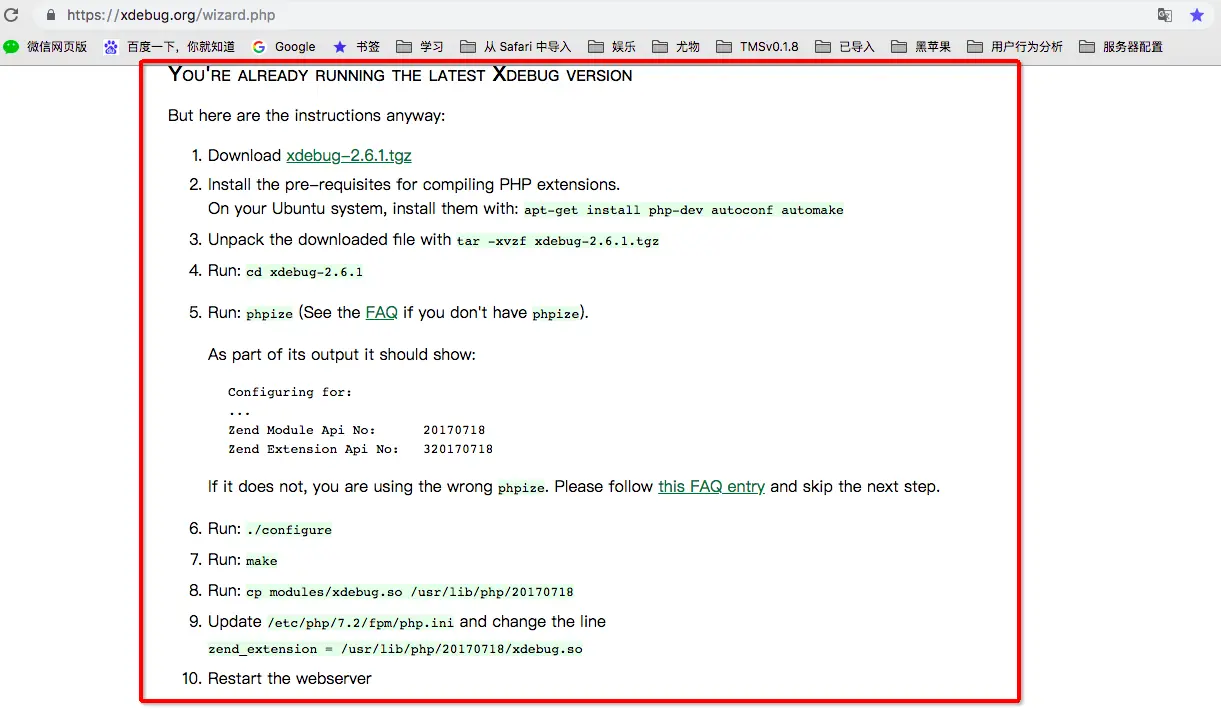
Task: Expand the 服务器配置 bookmark folder
Action: (1121, 46)
